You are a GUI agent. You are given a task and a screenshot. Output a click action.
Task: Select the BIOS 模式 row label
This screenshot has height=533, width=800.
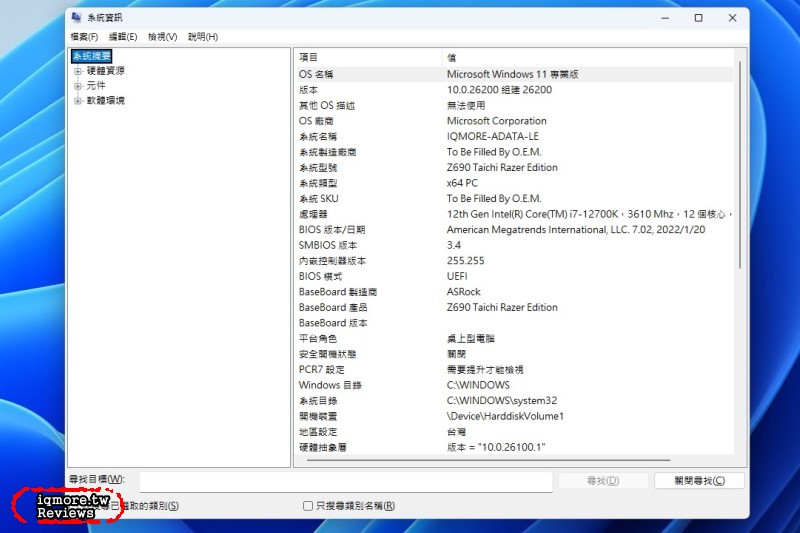tap(320, 276)
